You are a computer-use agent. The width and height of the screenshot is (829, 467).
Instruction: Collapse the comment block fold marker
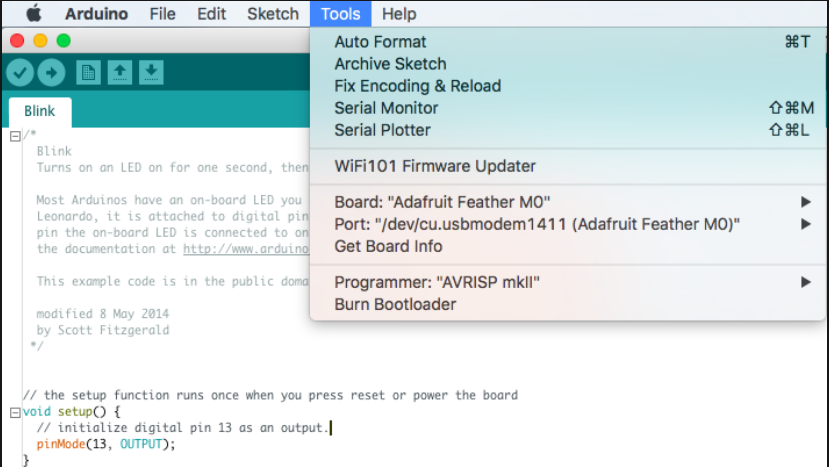coord(15,136)
